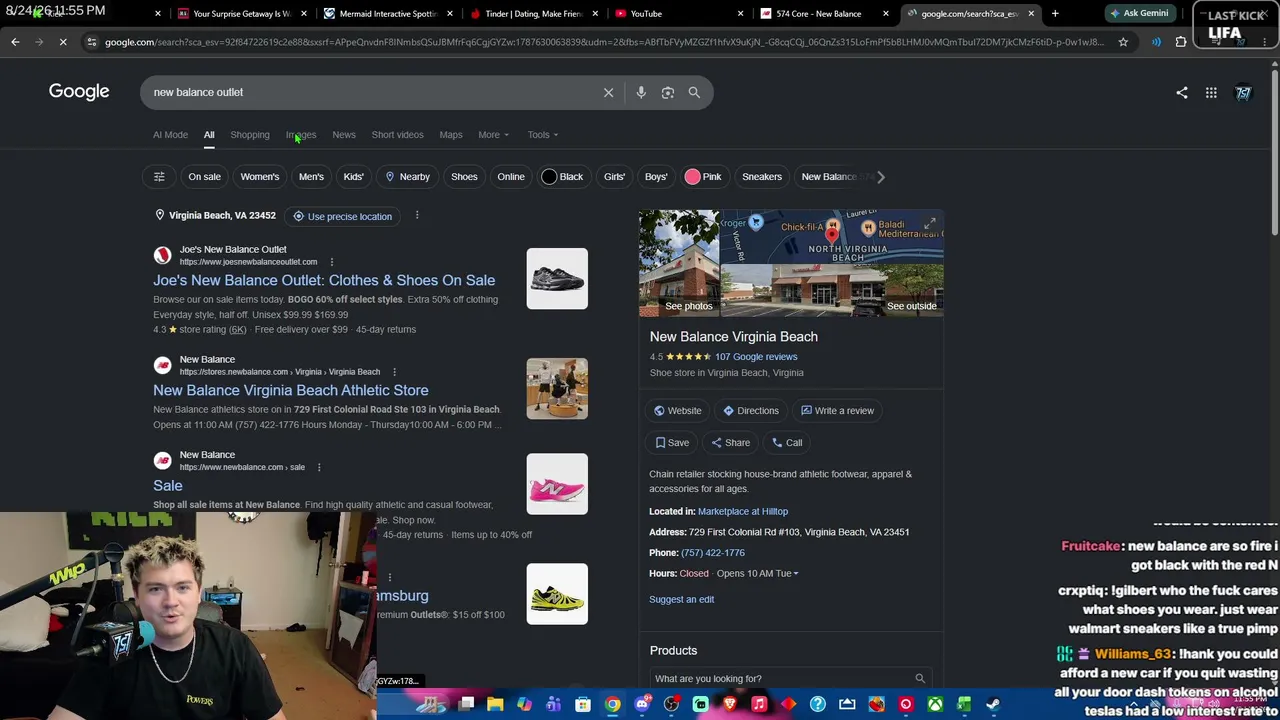Click Suggest an edit link
The image size is (1280, 720).
coord(682,600)
